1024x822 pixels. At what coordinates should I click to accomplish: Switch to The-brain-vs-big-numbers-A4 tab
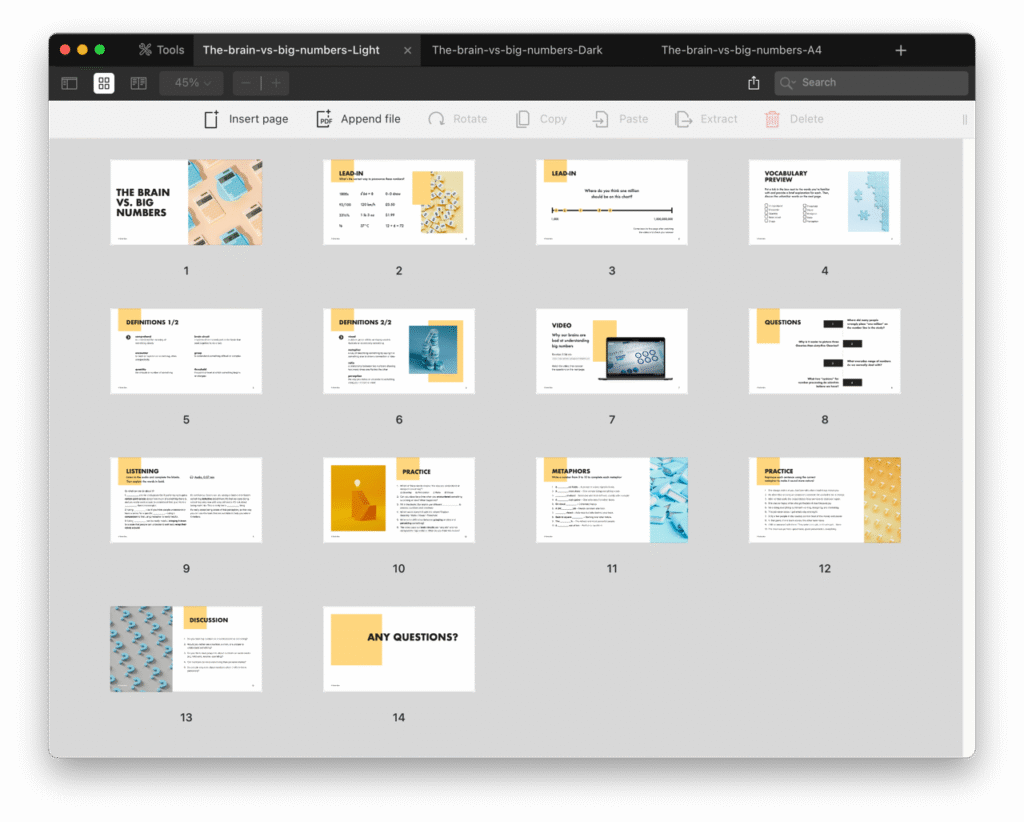click(x=741, y=50)
